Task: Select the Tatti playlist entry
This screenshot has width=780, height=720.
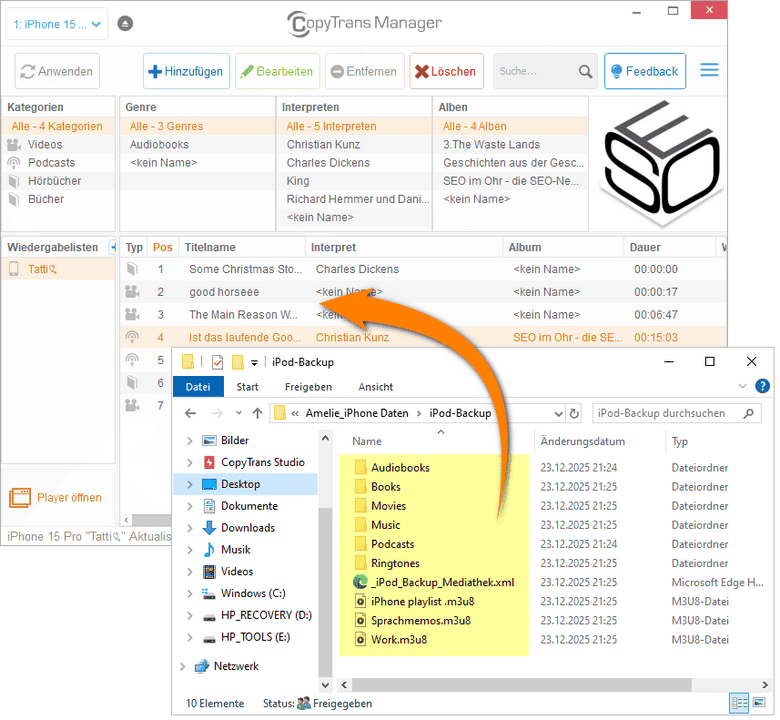Action: click(x=42, y=269)
